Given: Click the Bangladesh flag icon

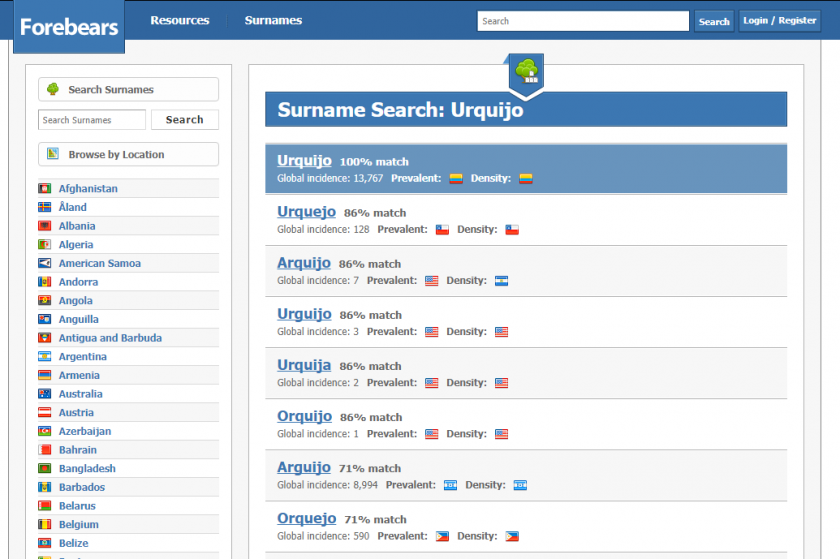Looking at the screenshot, I should click(44, 468).
